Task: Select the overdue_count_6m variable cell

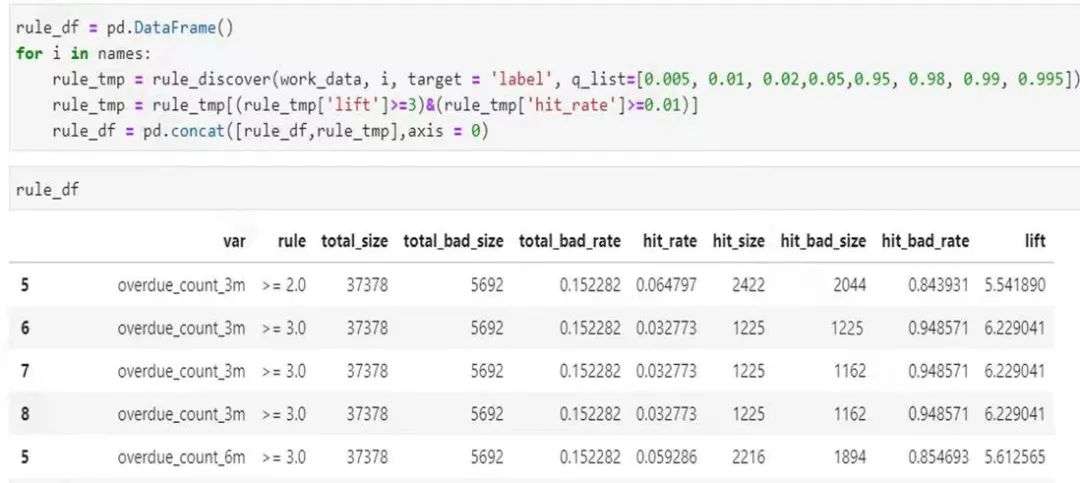Action: pyautogui.click(x=181, y=457)
